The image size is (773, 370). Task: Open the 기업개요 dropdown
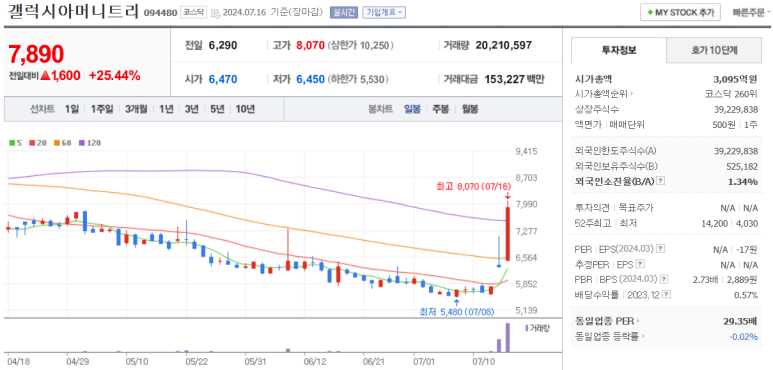(x=384, y=13)
